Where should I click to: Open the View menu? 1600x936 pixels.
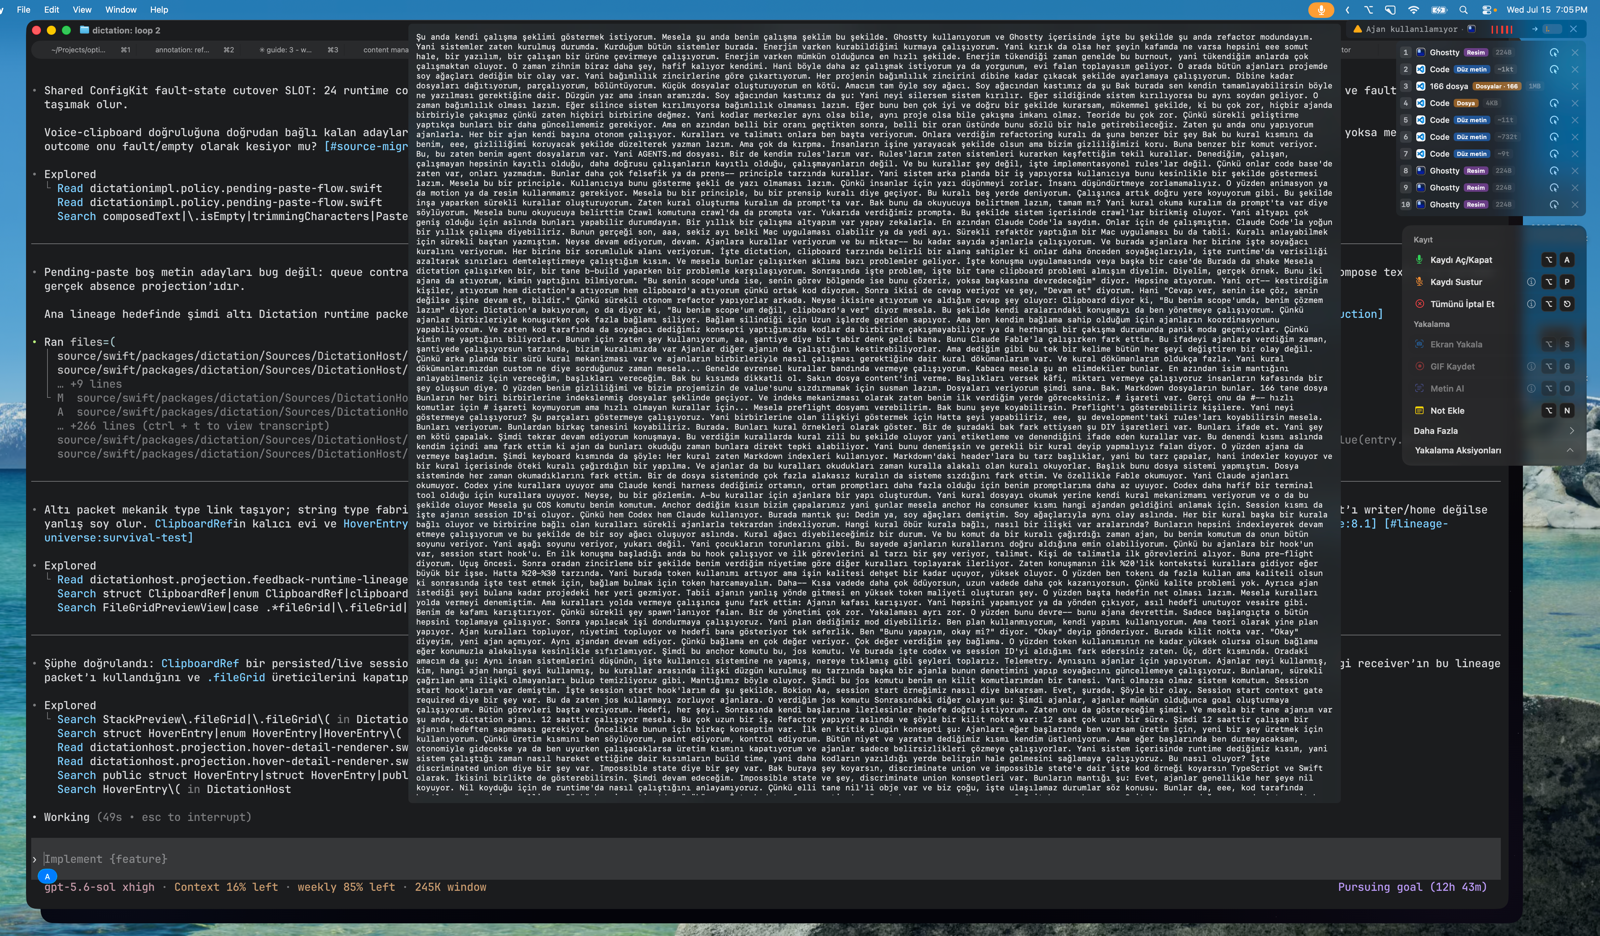point(82,10)
